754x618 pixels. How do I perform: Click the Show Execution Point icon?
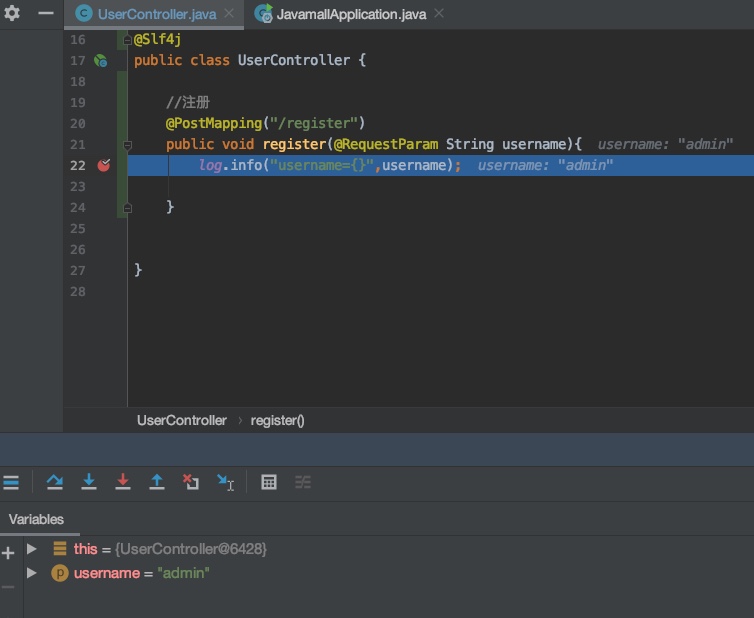pos(11,482)
